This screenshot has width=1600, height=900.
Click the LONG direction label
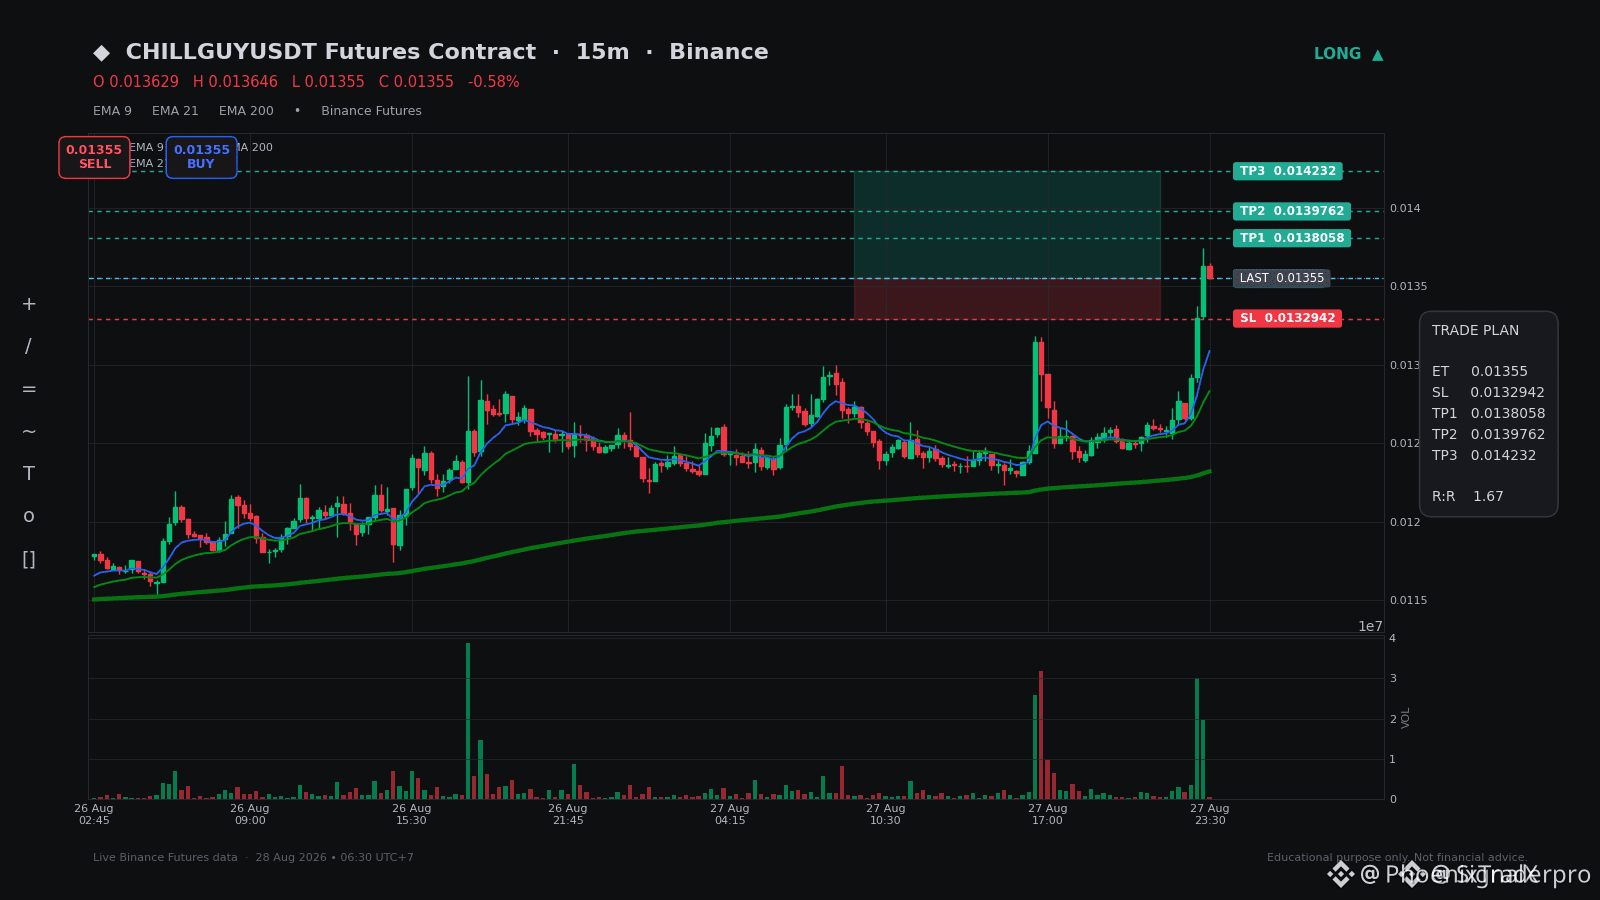pyautogui.click(x=1337, y=54)
